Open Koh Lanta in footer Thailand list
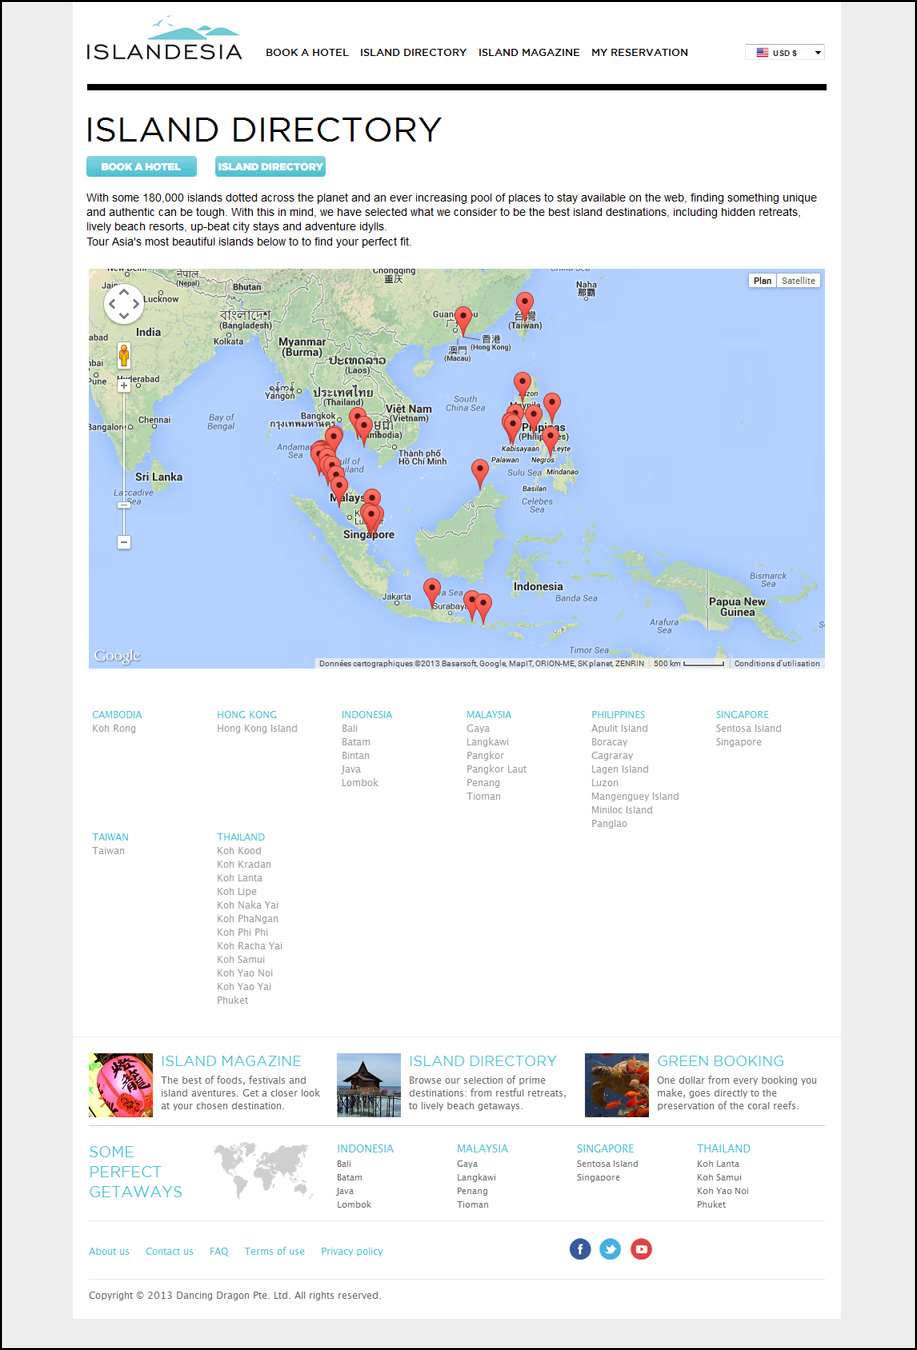Screen dimensions: 917x1350 point(718,1164)
